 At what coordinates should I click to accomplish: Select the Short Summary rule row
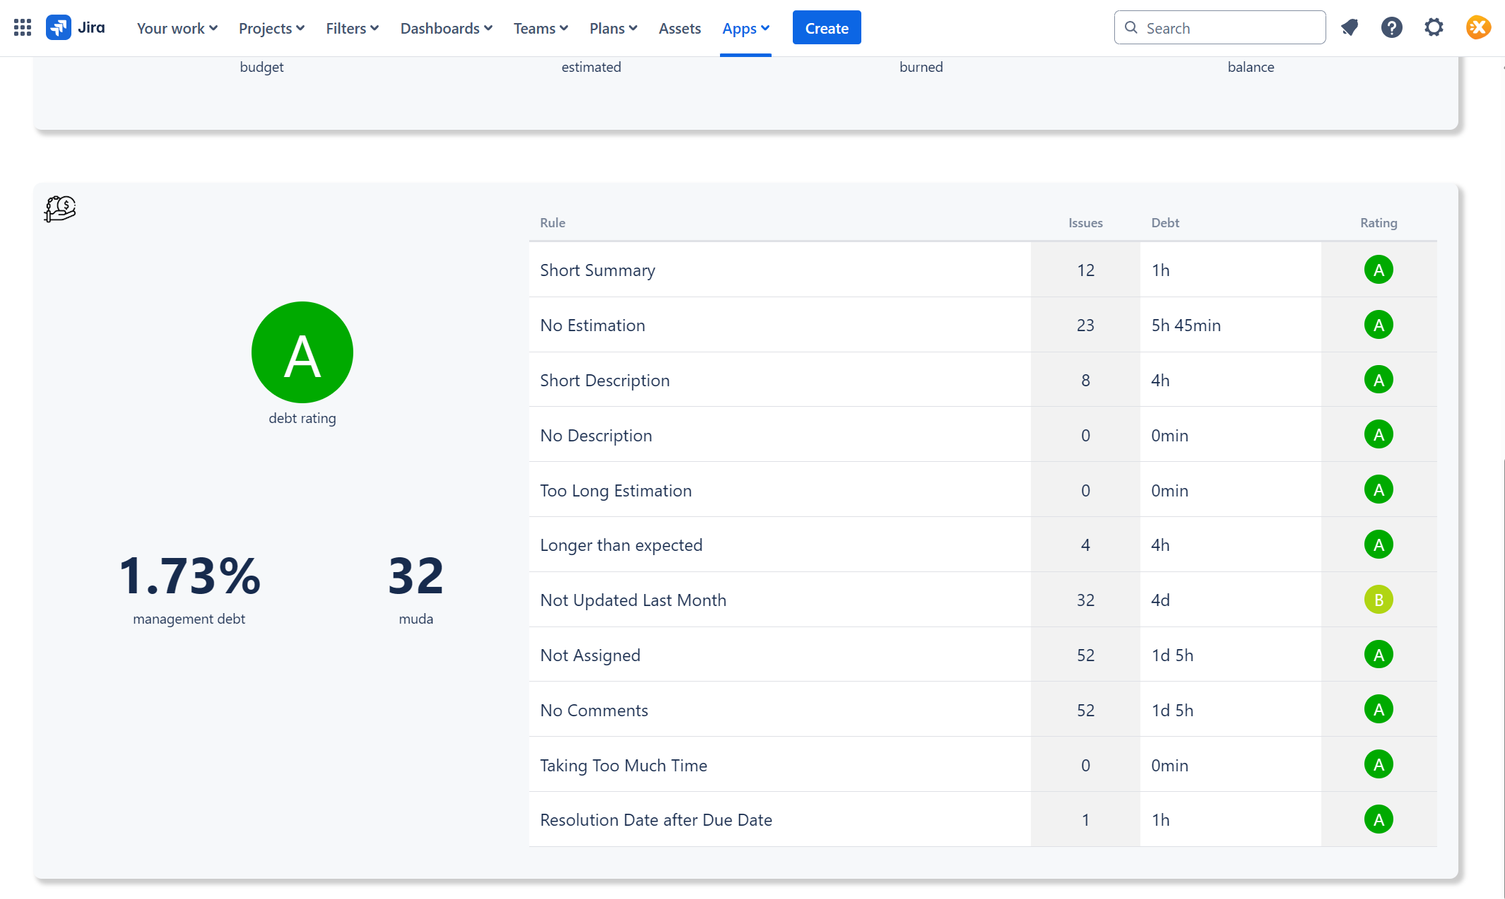pyautogui.click(x=983, y=270)
